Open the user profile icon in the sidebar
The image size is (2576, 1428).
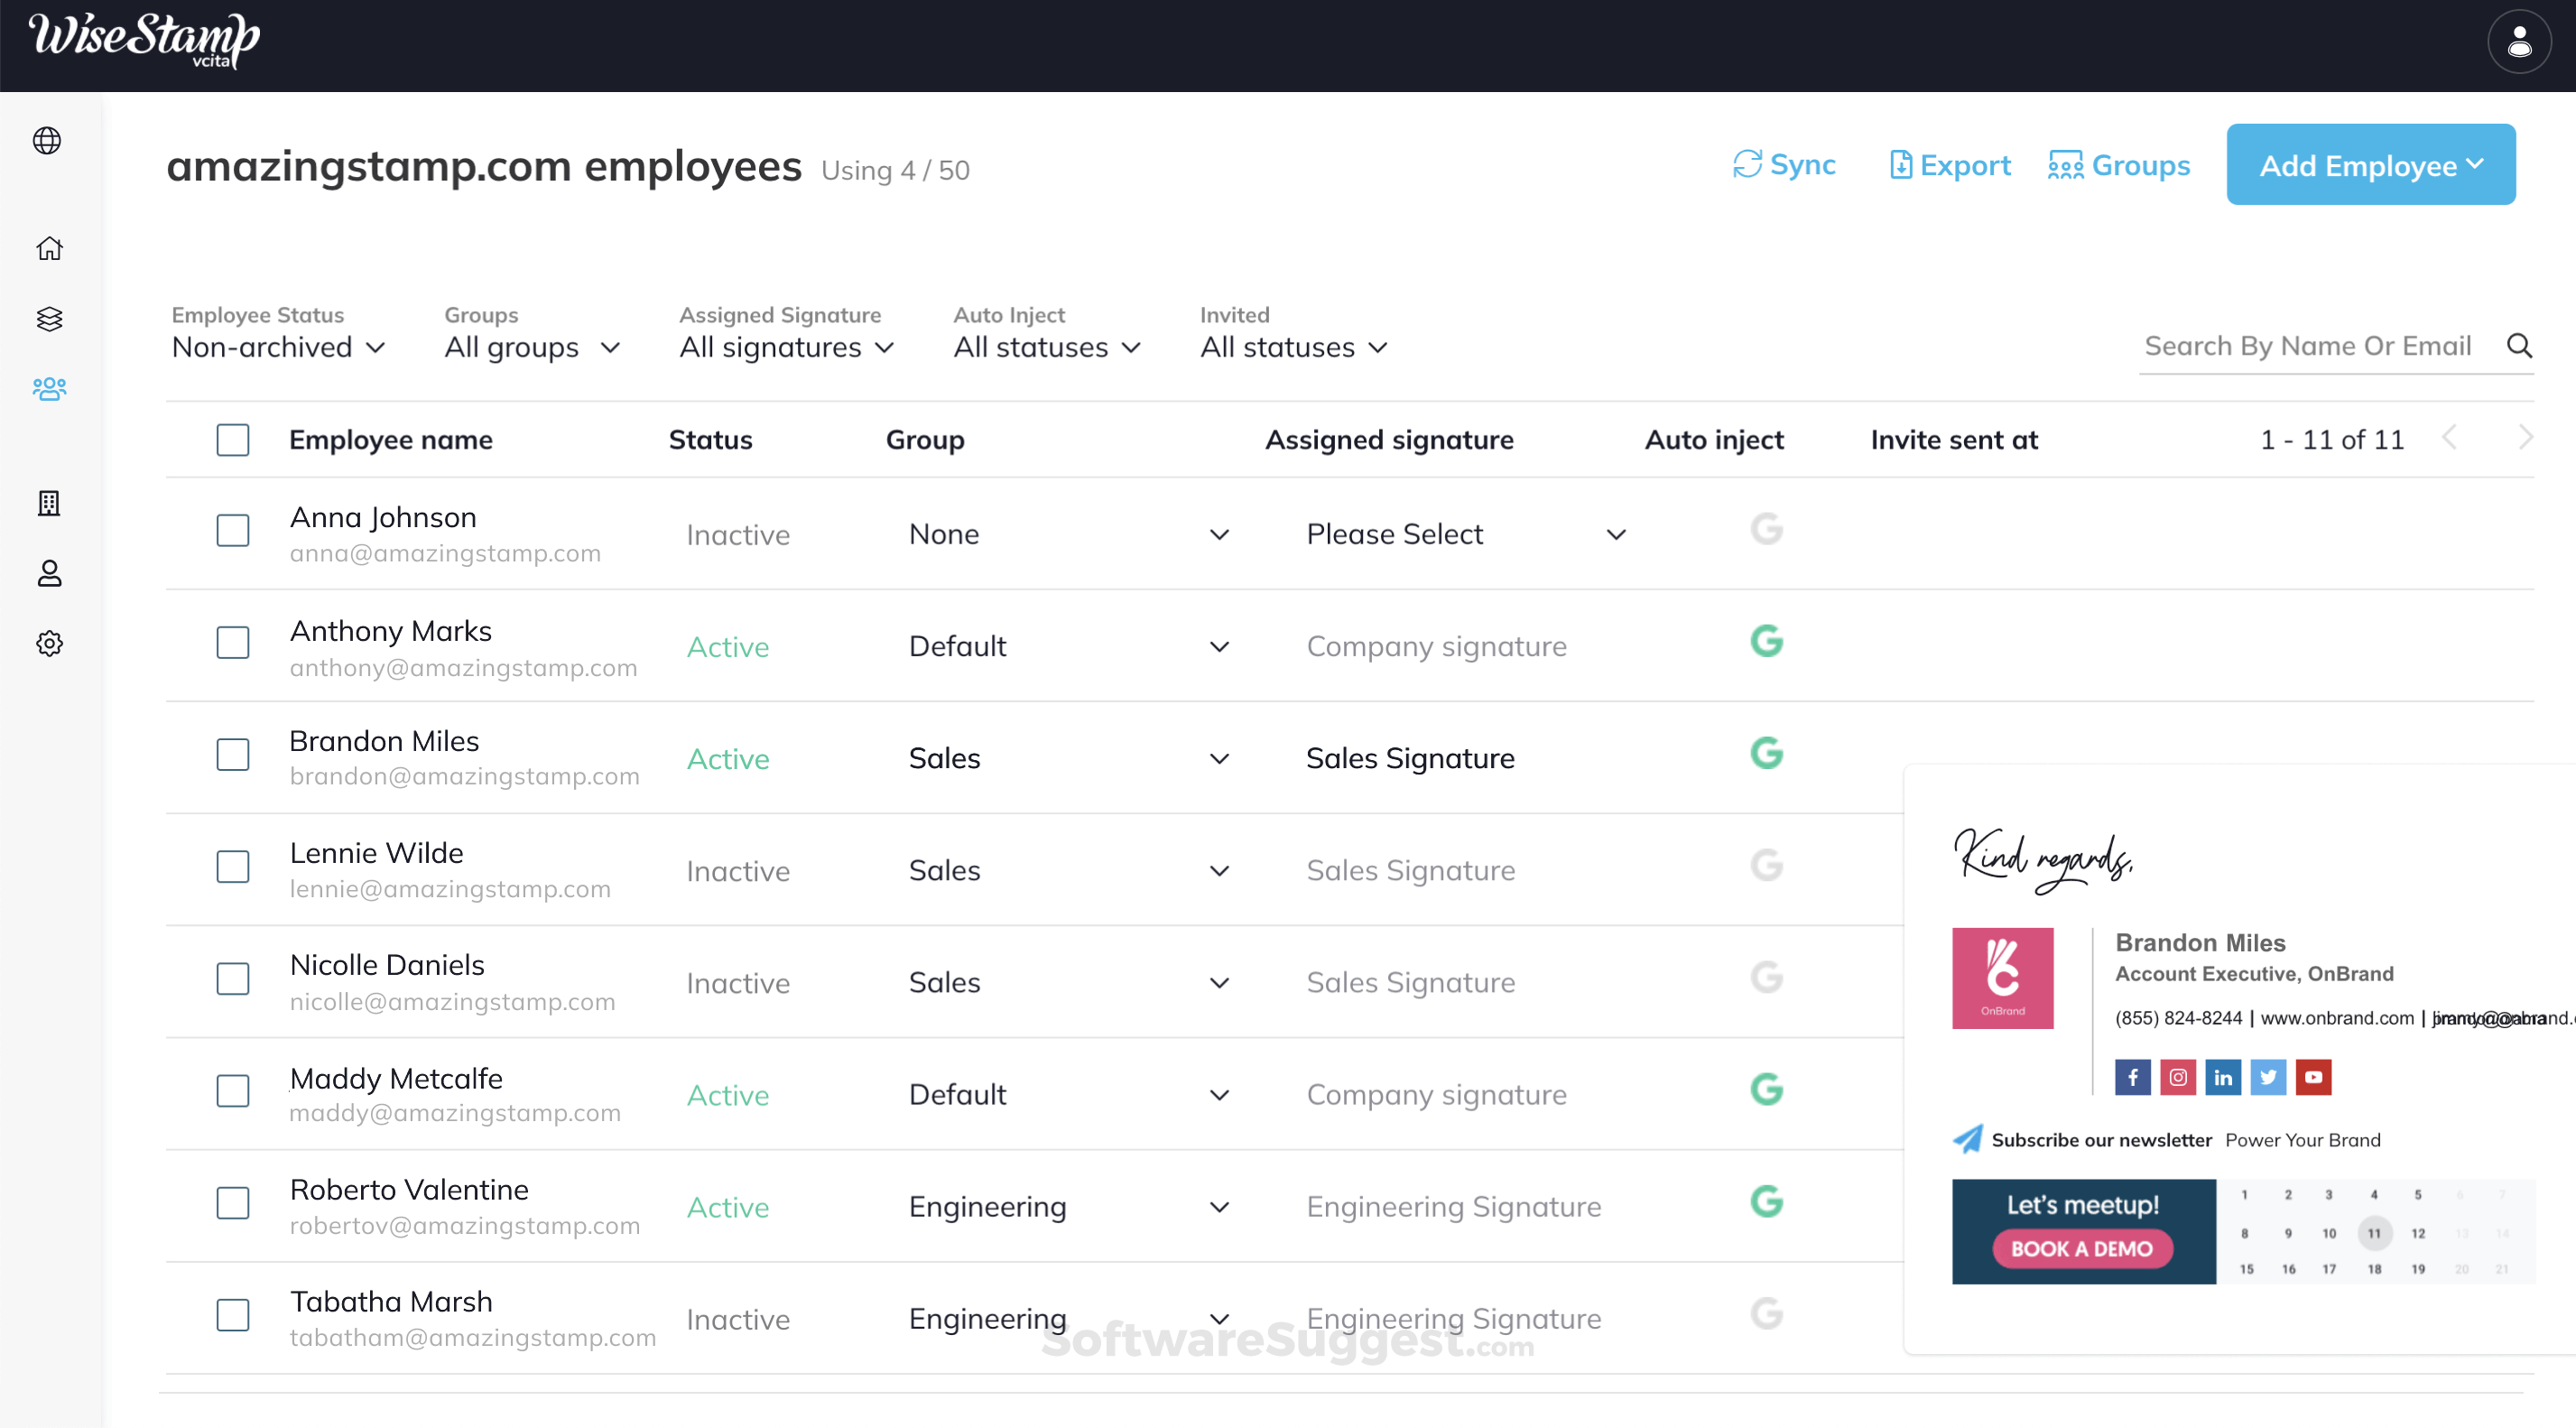49,573
